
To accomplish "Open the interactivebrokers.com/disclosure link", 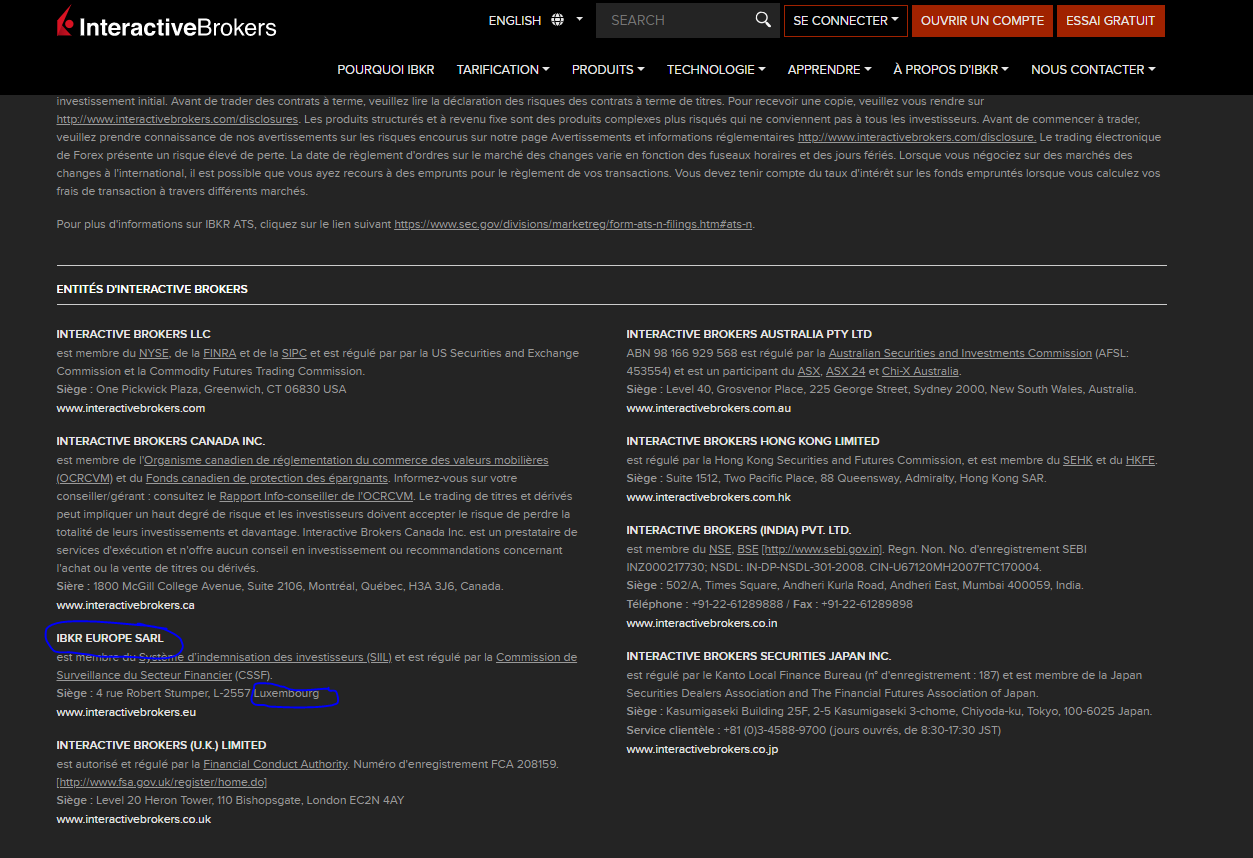I will tap(917, 137).
